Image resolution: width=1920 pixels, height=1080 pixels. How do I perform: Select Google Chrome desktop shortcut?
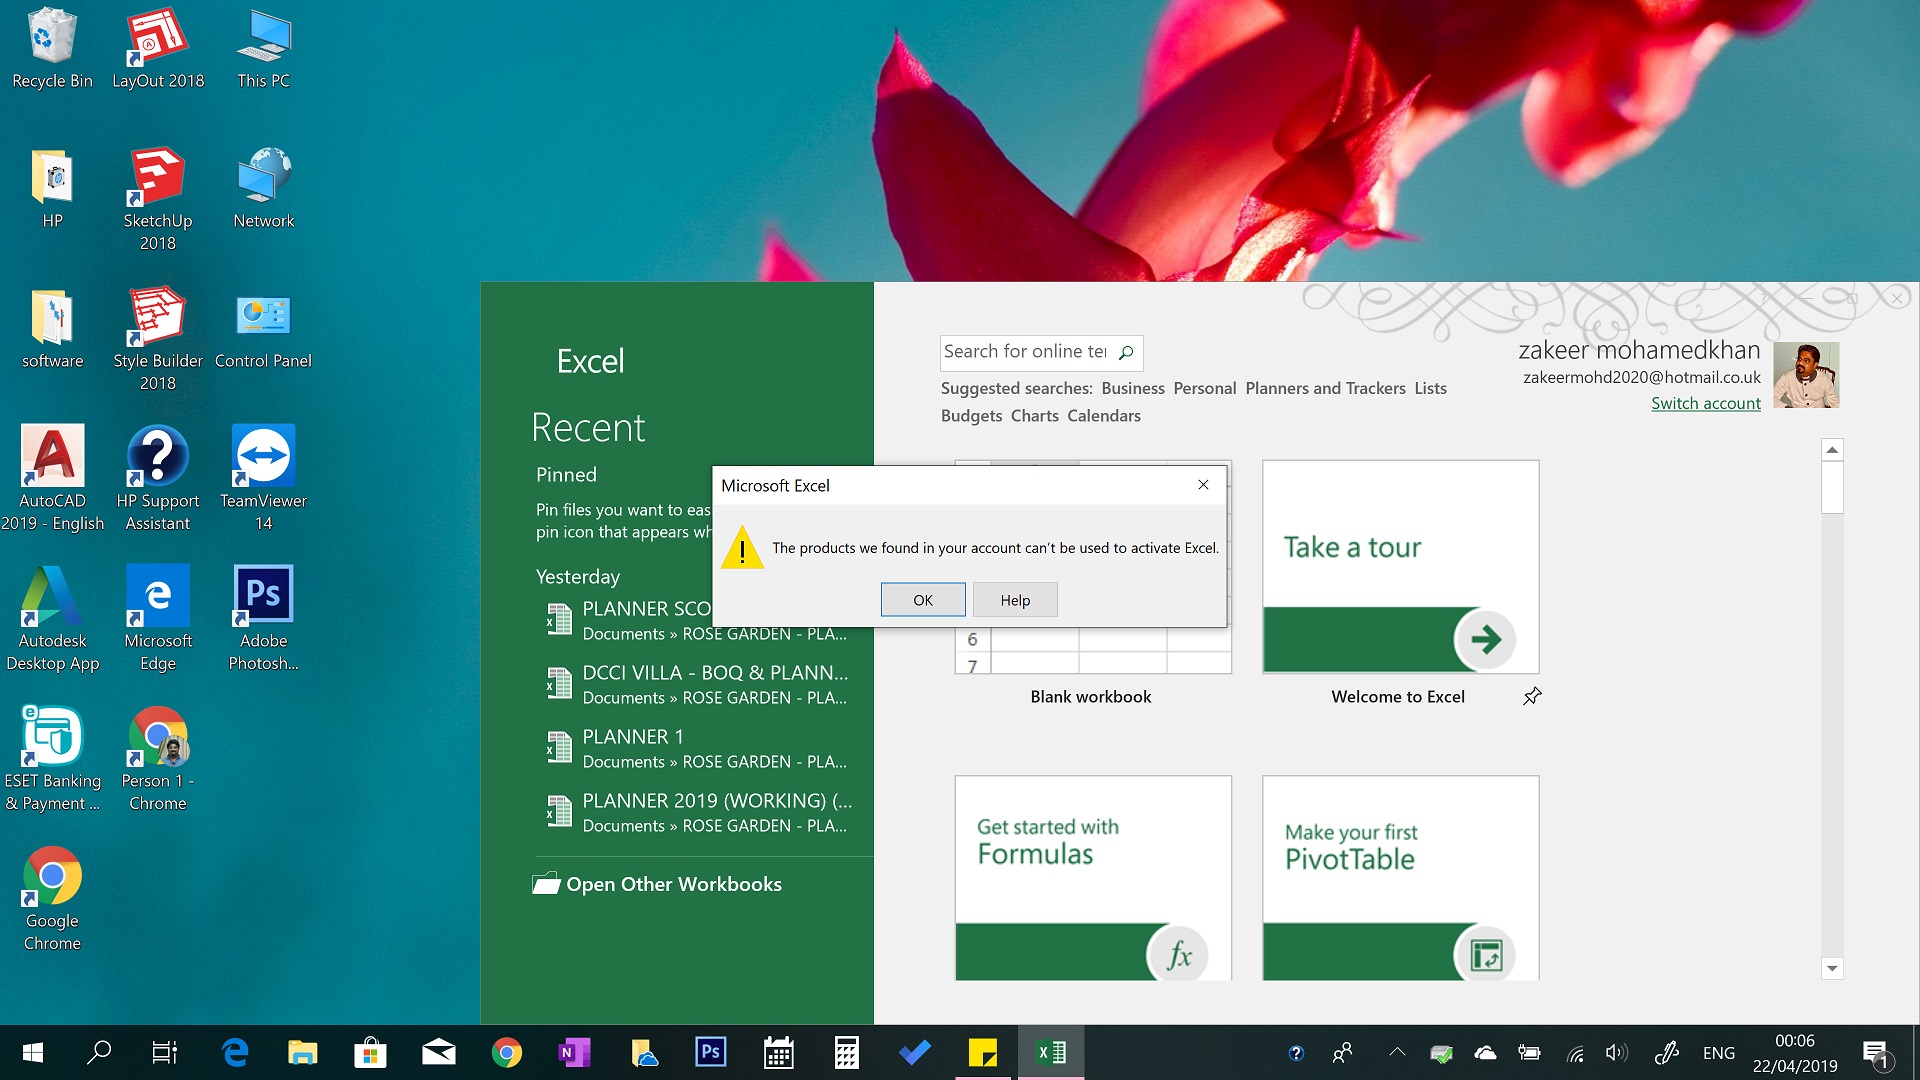coord(52,898)
